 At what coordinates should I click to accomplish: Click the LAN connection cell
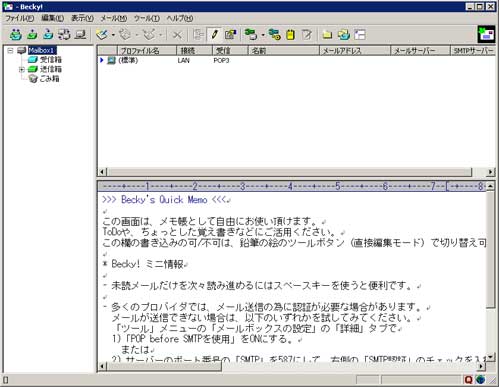click(184, 60)
